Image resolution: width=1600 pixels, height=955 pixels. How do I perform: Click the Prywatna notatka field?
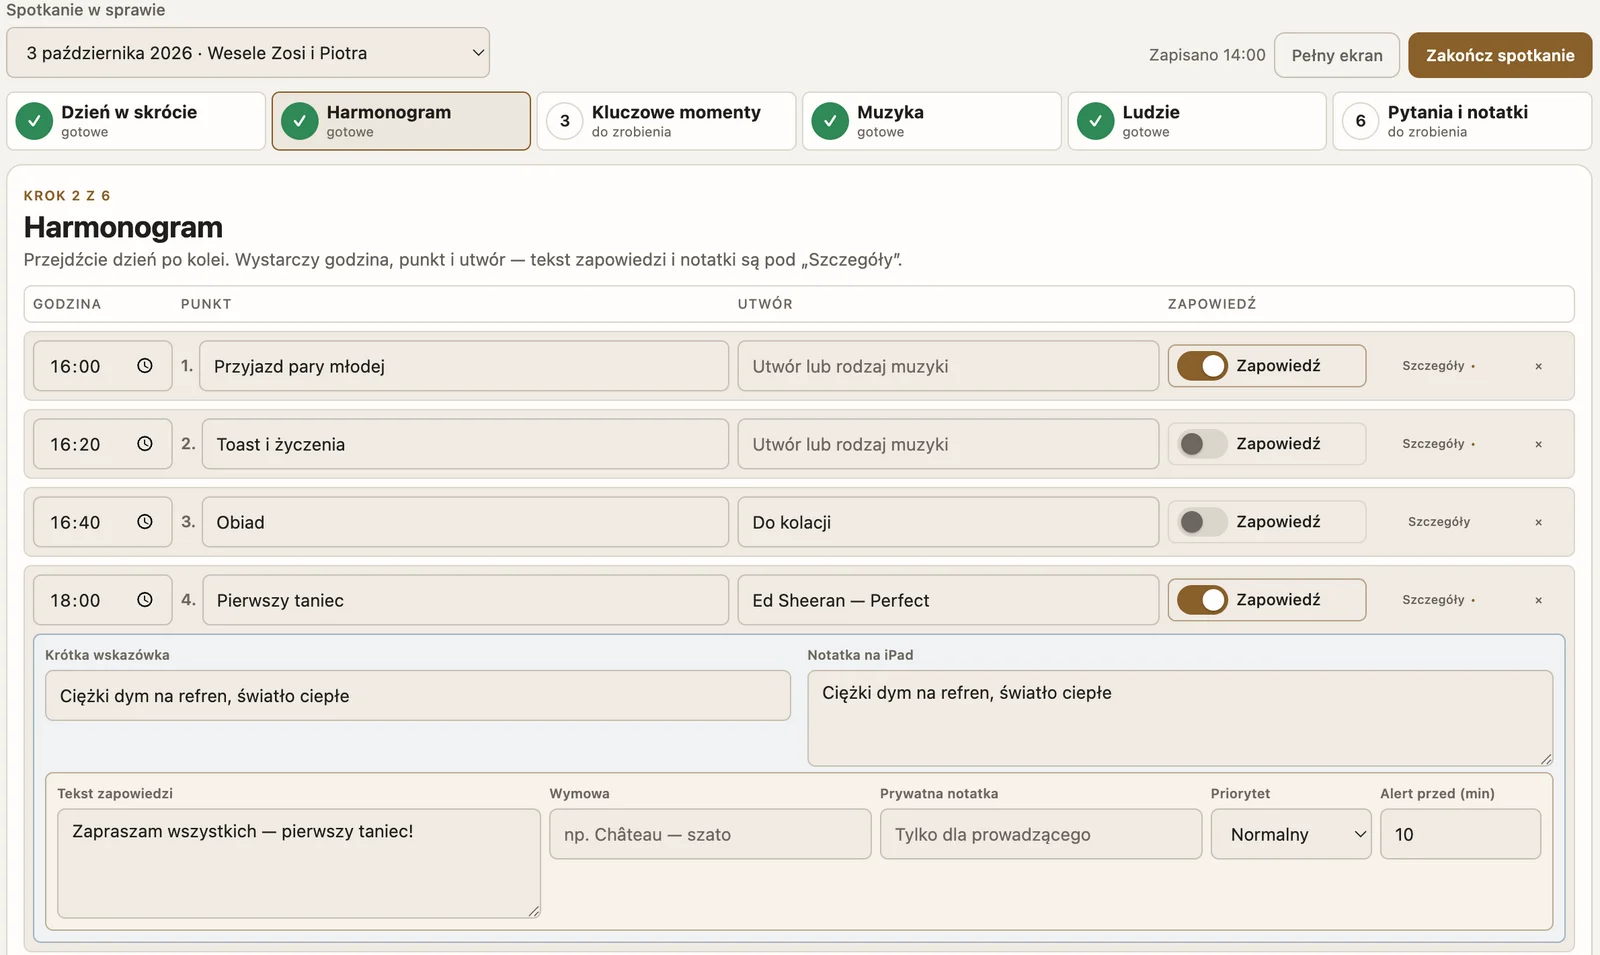pyautogui.click(x=1041, y=834)
